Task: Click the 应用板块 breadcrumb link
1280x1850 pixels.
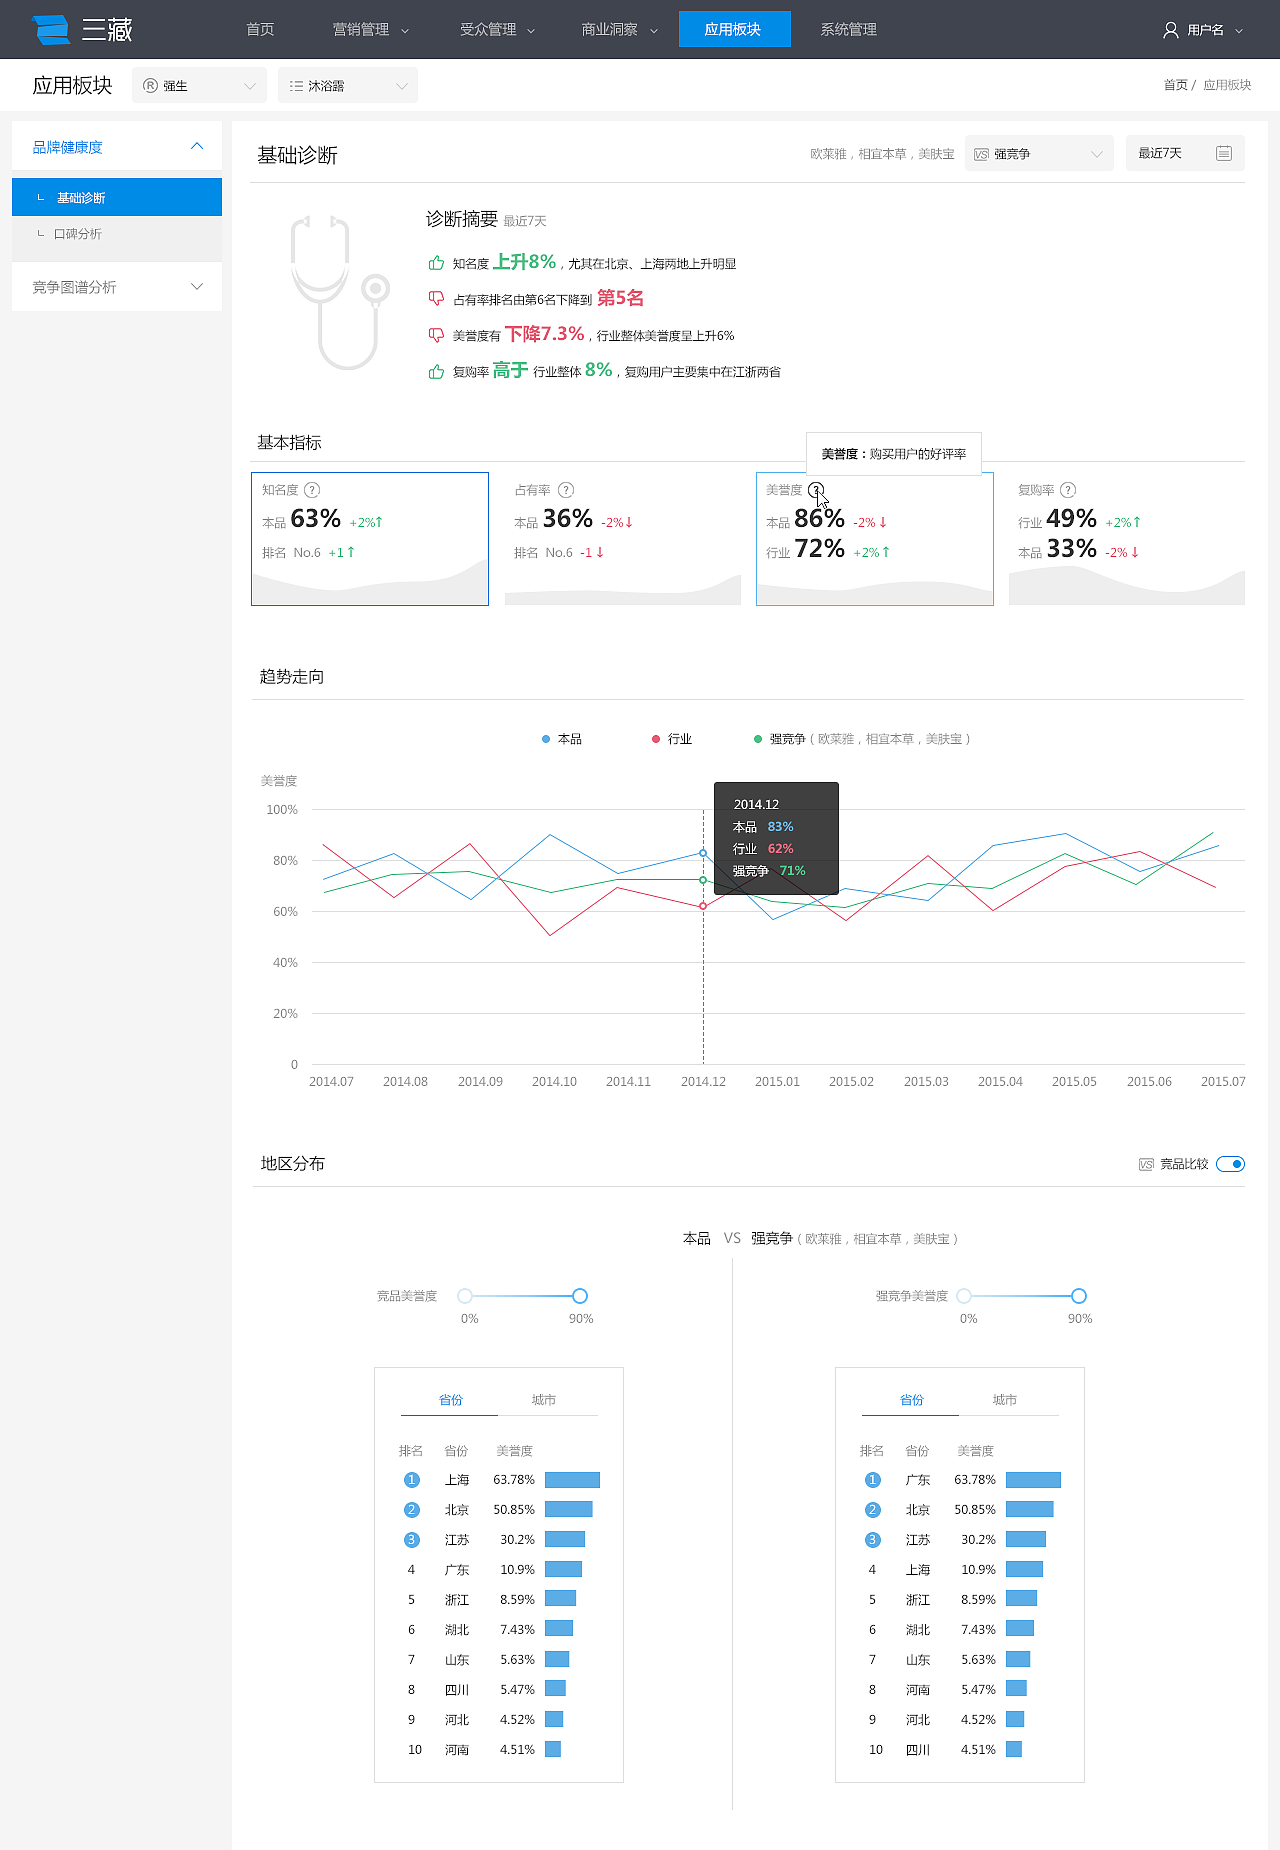Action: 1227,85
